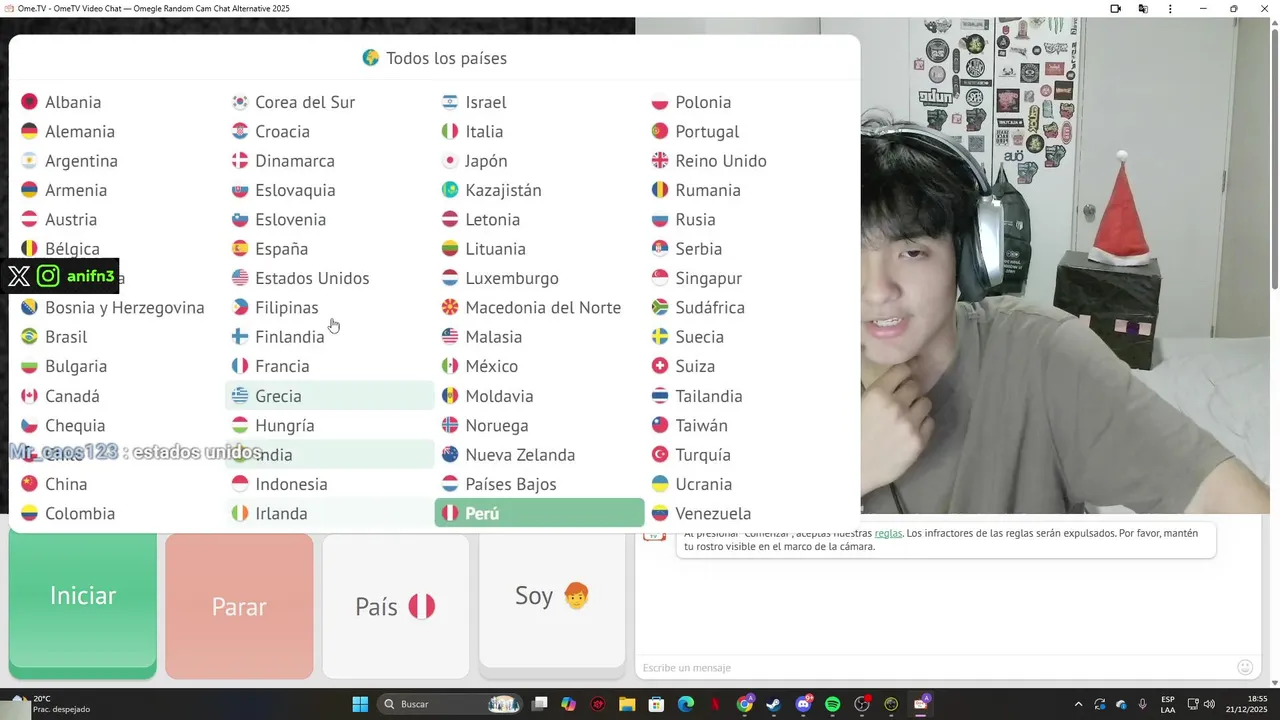Click the Brasil flag icon
The image size is (1280, 720).
(x=30, y=337)
